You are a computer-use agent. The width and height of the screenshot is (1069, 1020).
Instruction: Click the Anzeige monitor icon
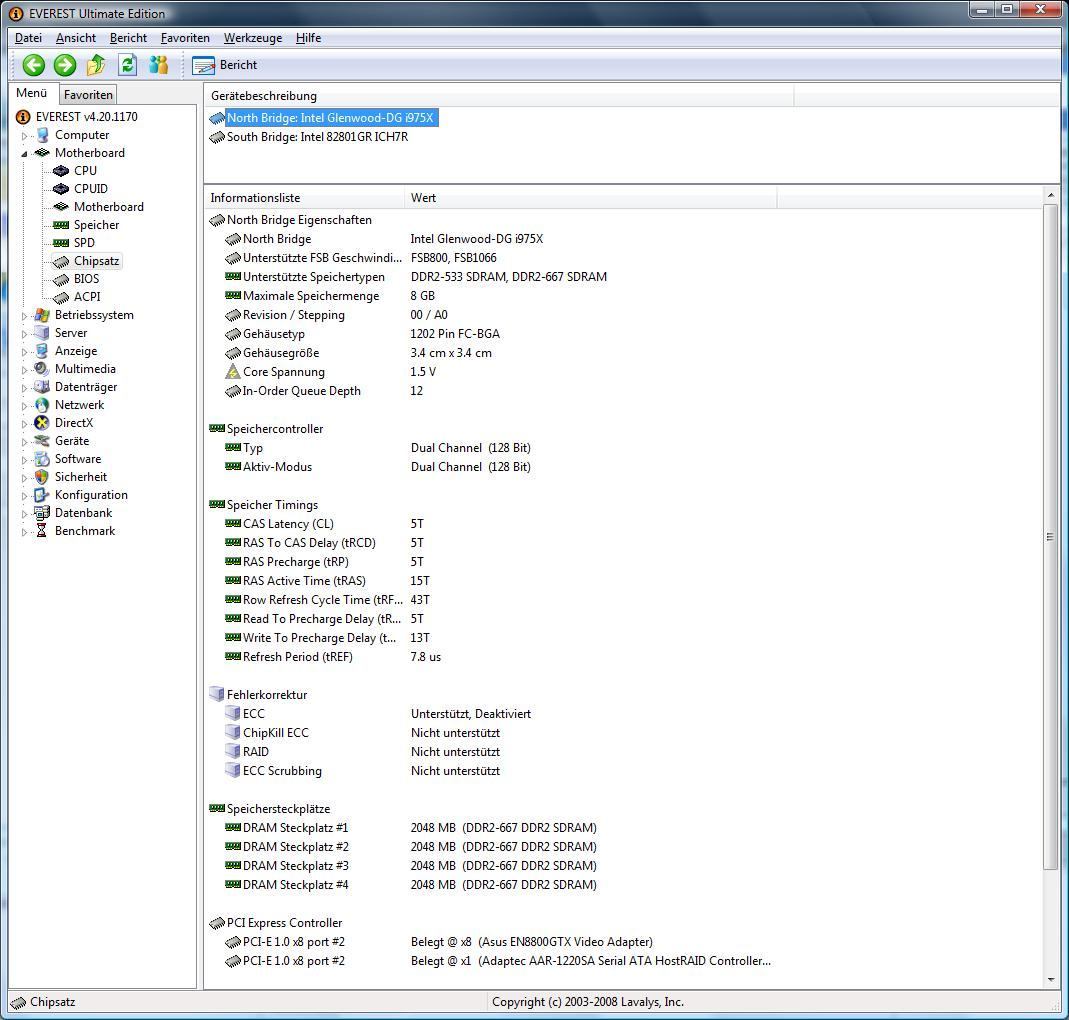pos(42,351)
